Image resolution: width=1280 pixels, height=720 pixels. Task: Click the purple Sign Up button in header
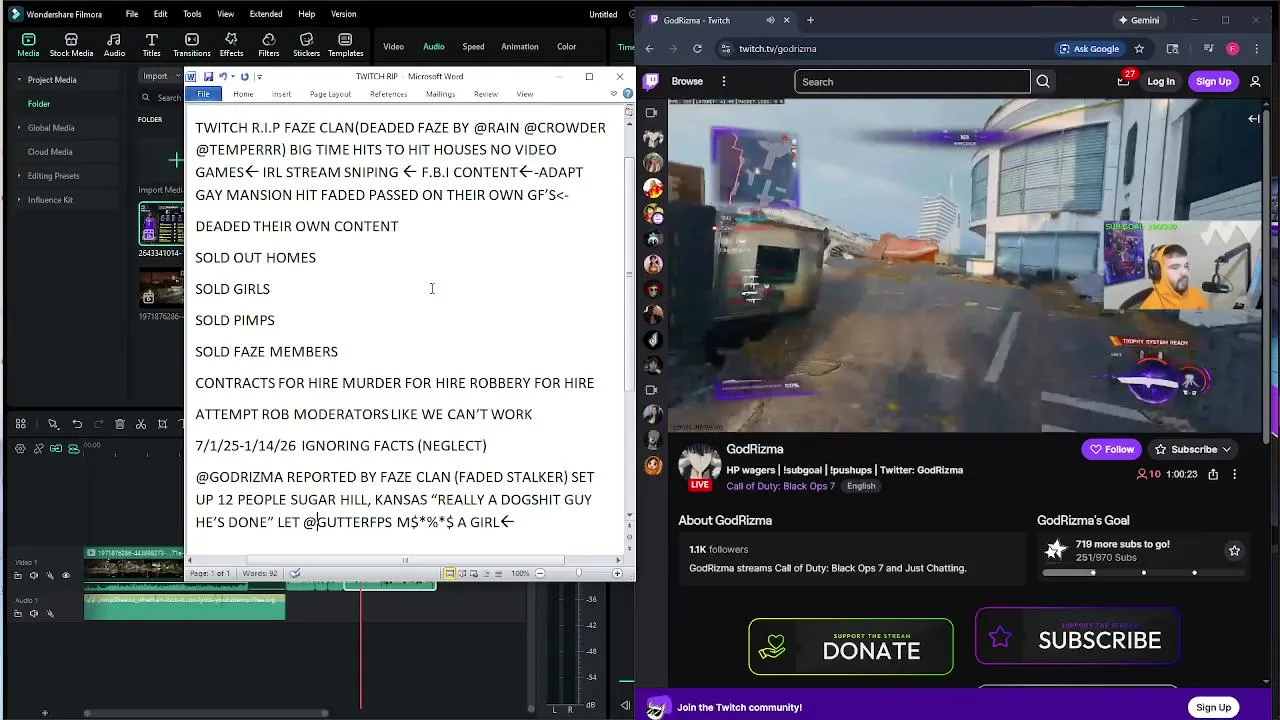tap(1213, 81)
